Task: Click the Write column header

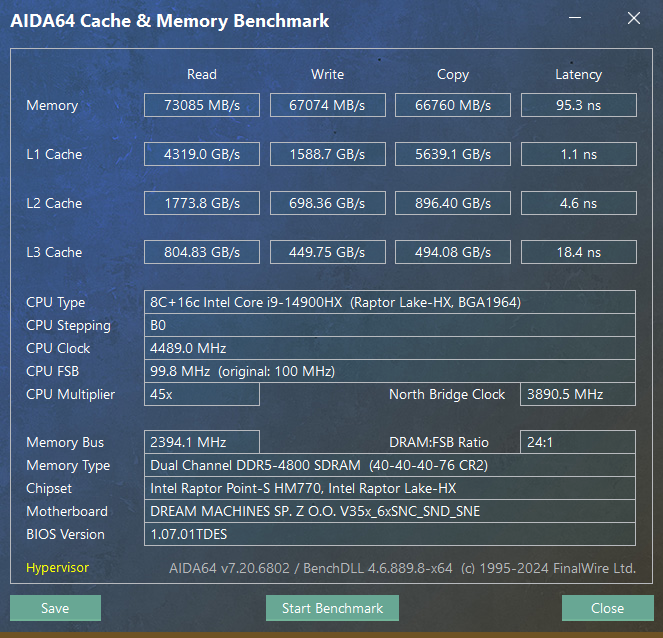Action: pos(328,74)
